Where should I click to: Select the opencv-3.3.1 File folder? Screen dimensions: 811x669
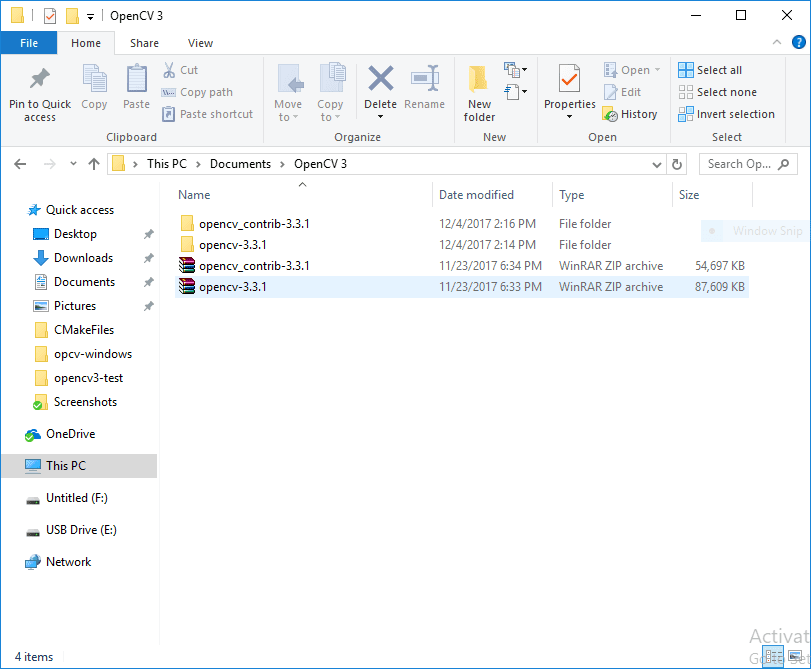462,245
